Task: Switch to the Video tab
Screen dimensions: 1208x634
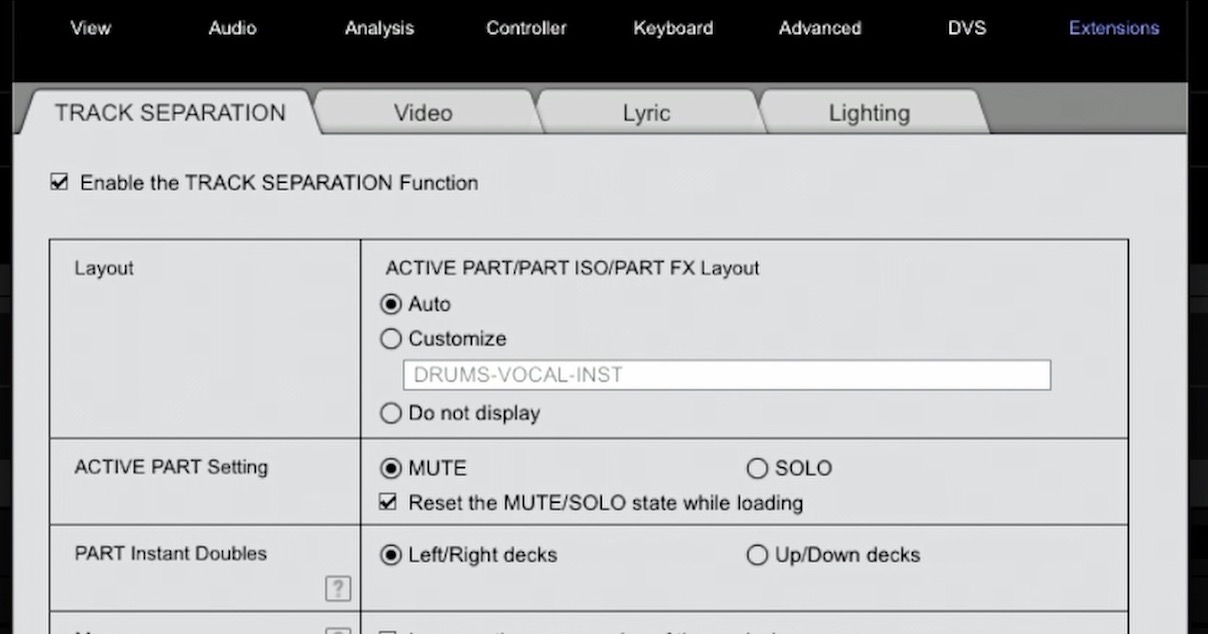Action: 424,112
